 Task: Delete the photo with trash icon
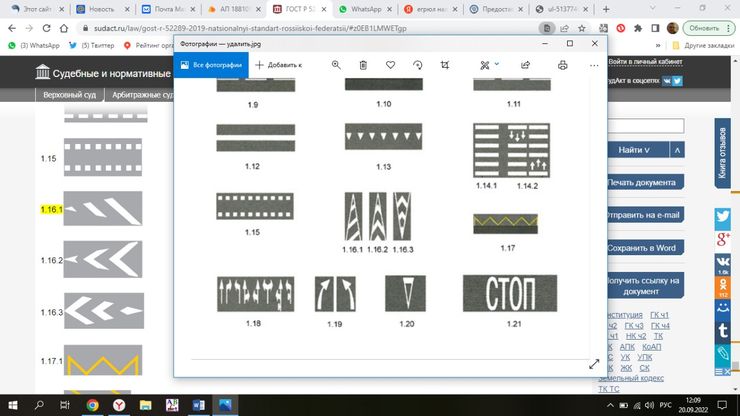click(x=363, y=65)
